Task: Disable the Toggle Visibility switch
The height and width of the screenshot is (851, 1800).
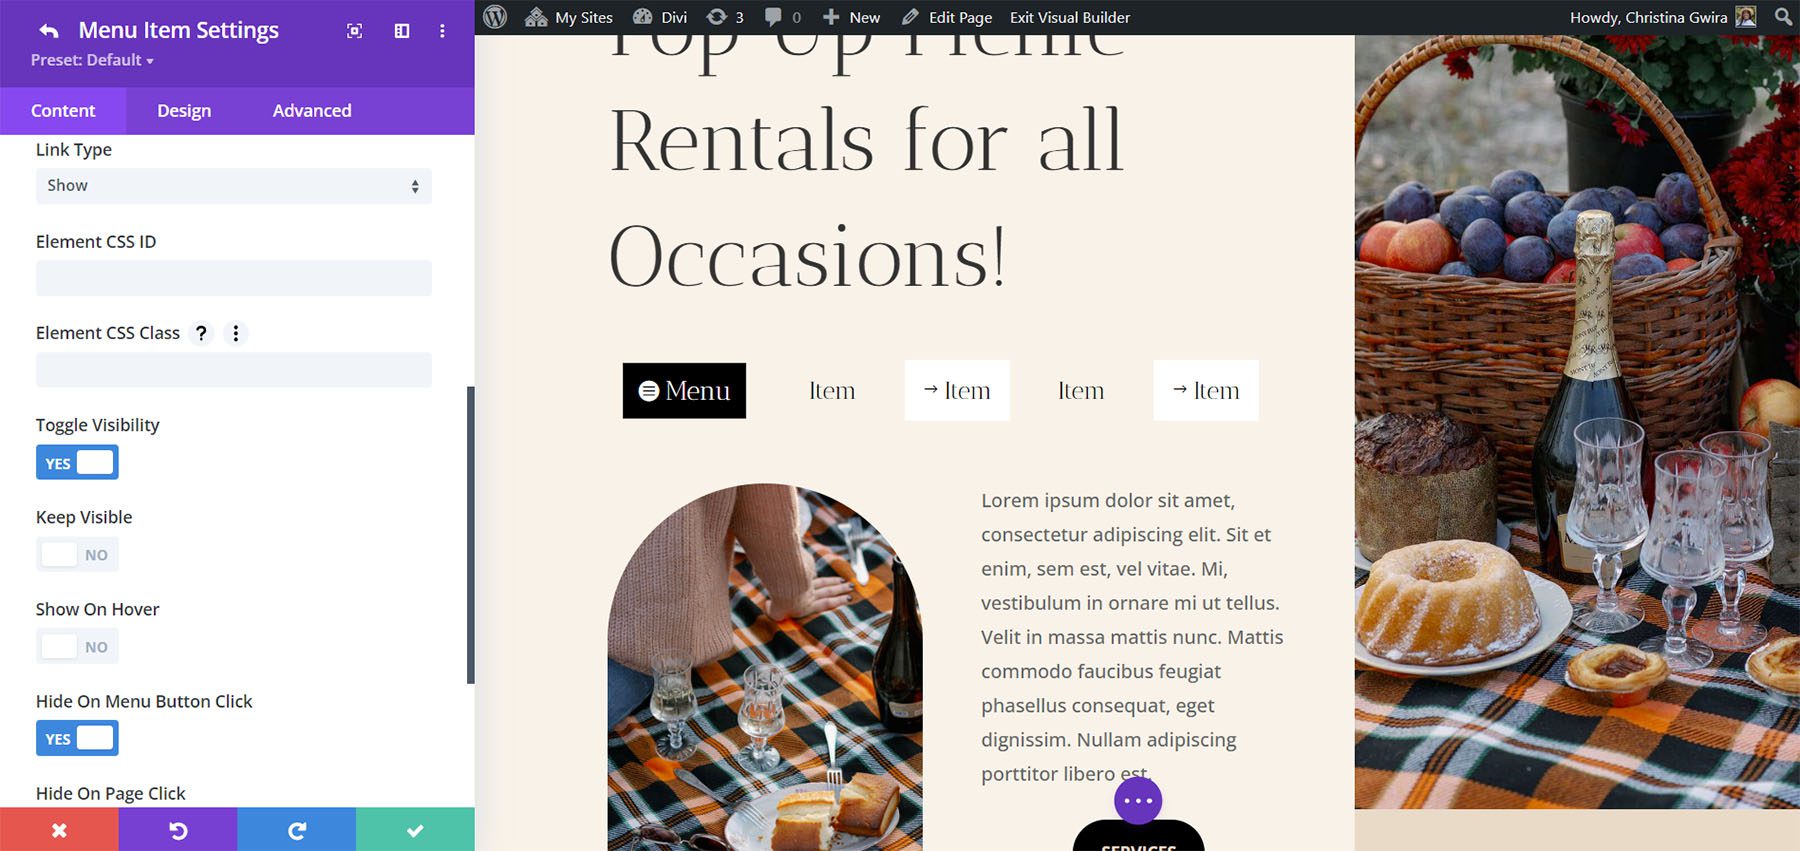Action: 77,462
